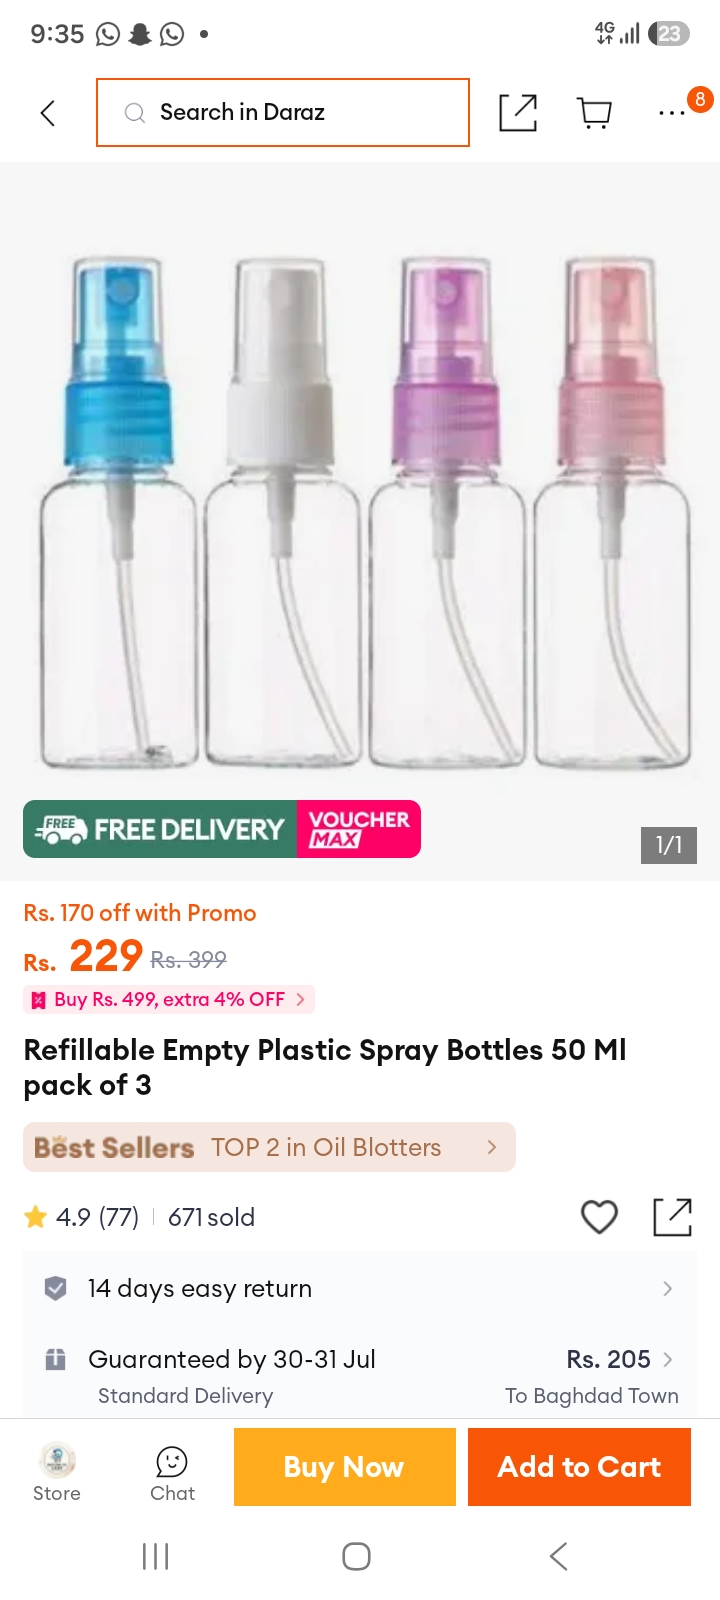The height and width of the screenshot is (1600, 720).
Task: Expand the 14 days easy return row
Action: [360, 1288]
